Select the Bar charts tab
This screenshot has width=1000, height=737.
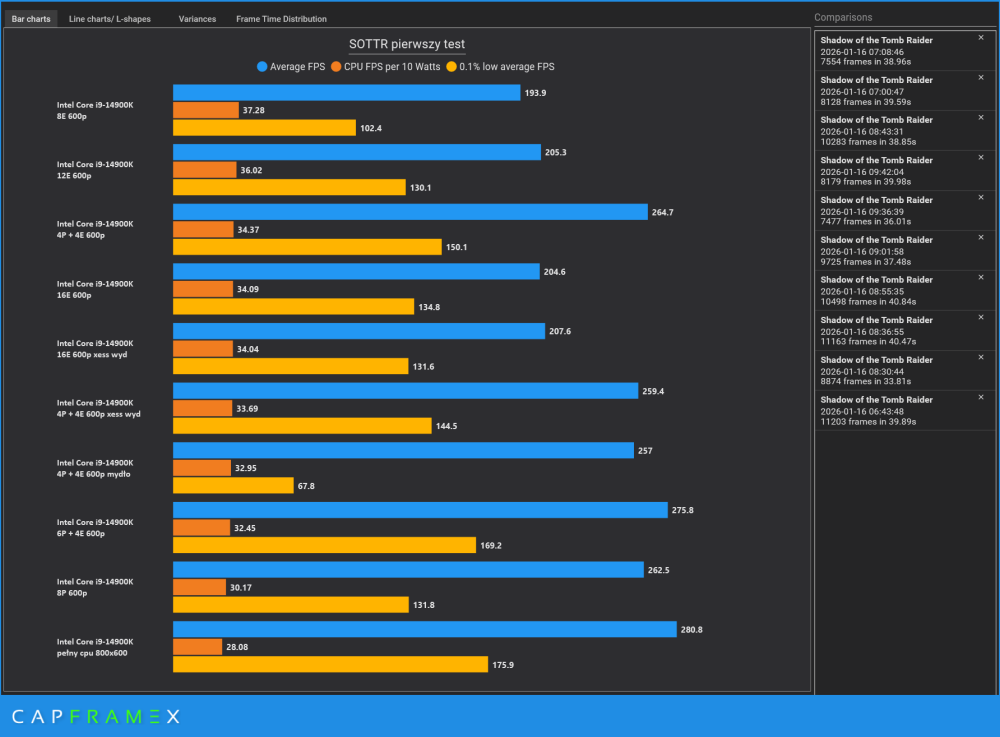tap(31, 19)
